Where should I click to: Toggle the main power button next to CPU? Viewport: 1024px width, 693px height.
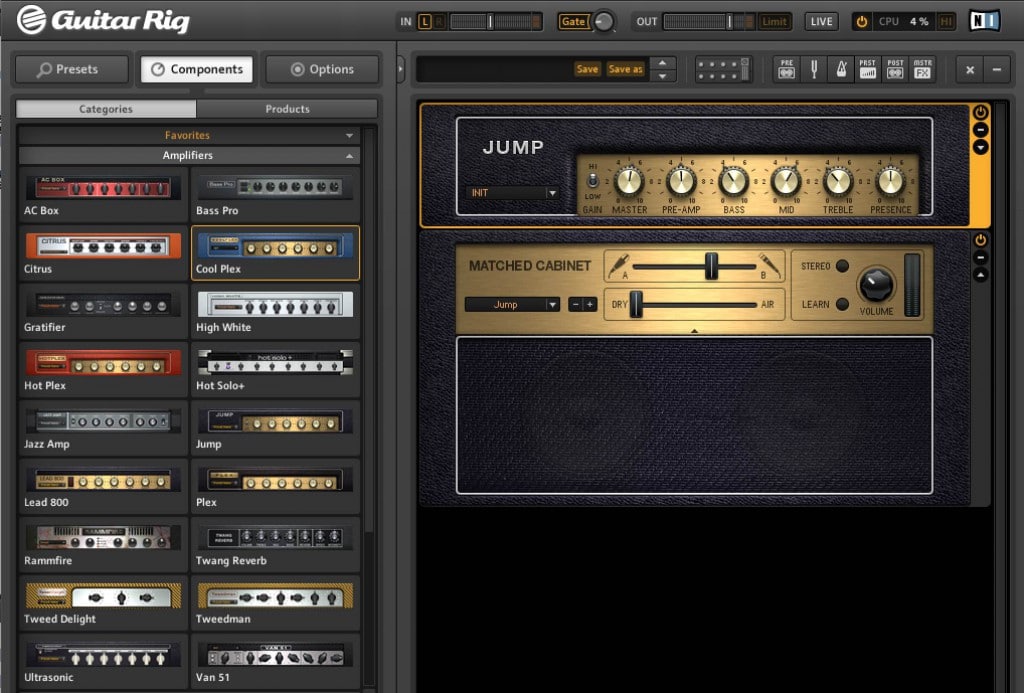click(x=861, y=22)
